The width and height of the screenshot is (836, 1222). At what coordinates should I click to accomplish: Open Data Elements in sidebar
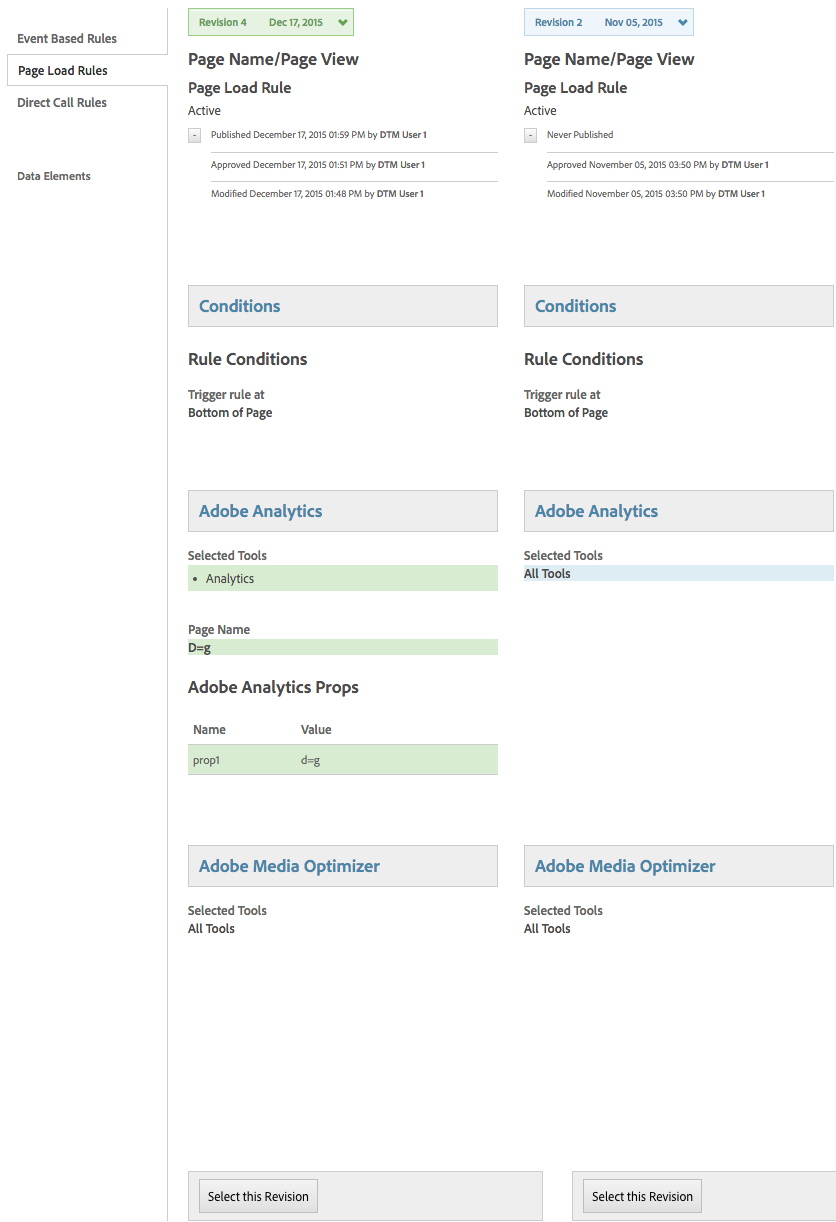point(54,176)
